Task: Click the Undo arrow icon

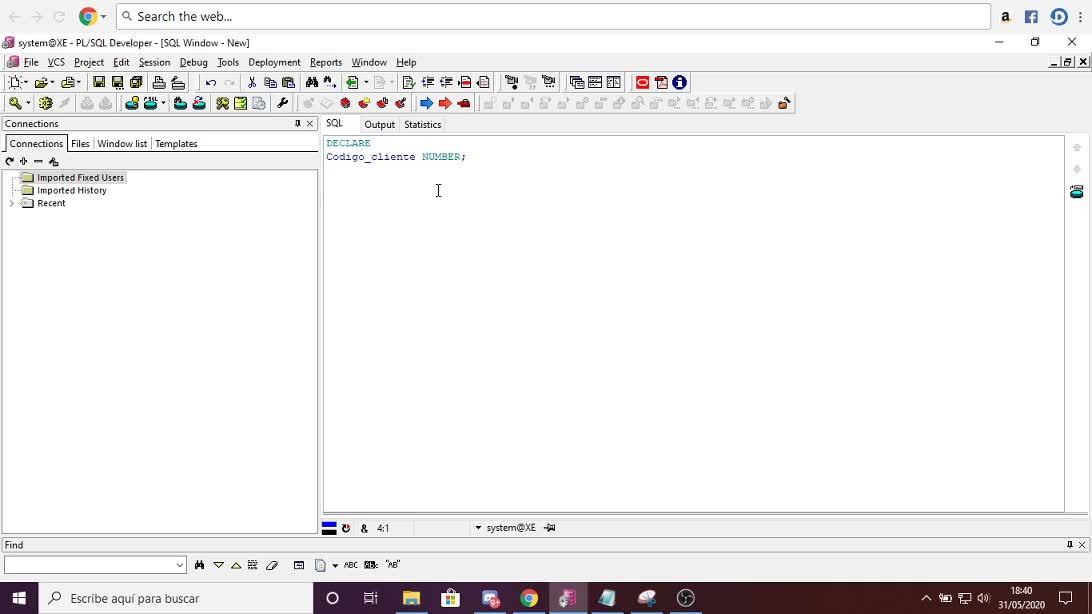Action: (x=210, y=83)
